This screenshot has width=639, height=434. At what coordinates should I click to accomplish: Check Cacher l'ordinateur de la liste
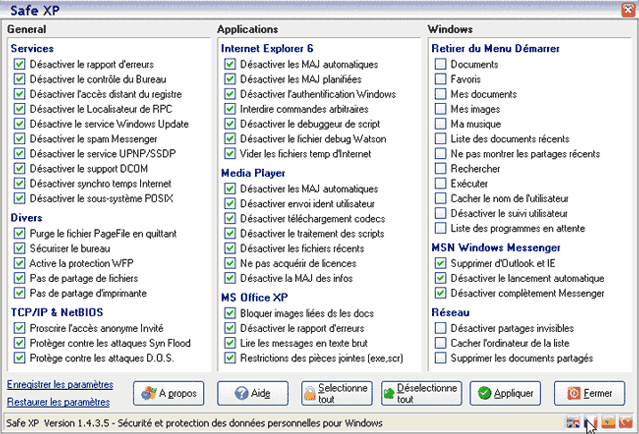pyautogui.click(x=441, y=343)
